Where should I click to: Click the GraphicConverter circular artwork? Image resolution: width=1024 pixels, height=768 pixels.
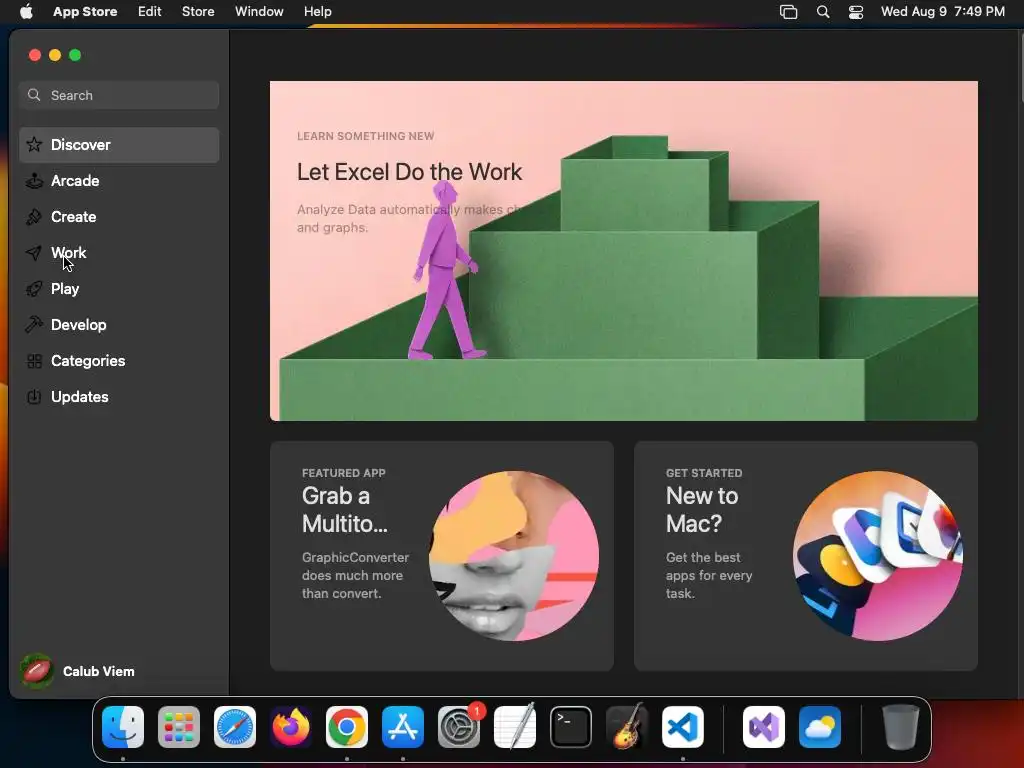pos(513,556)
